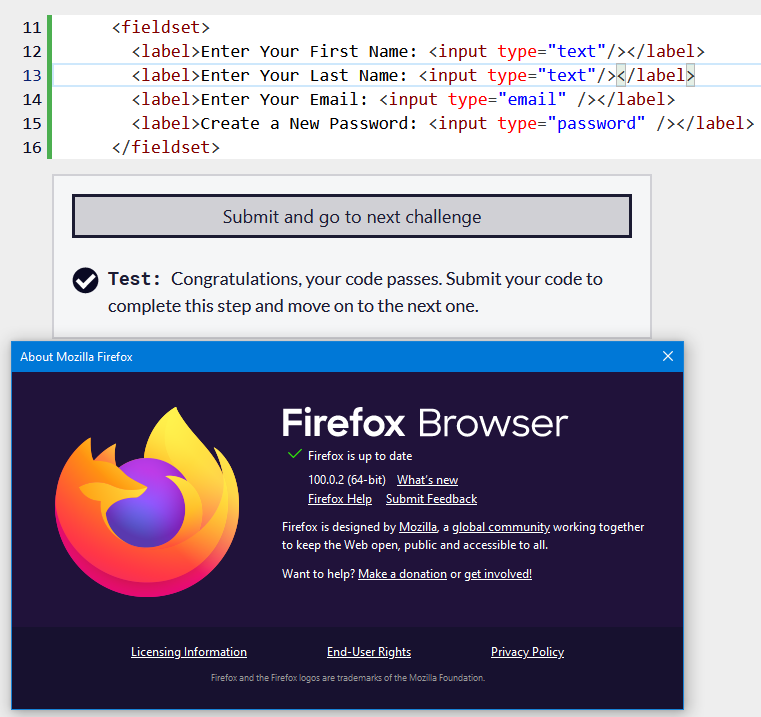Image resolution: width=761 pixels, height=717 pixels.
Task: Open Licensing Information link
Action: tap(189, 652)
